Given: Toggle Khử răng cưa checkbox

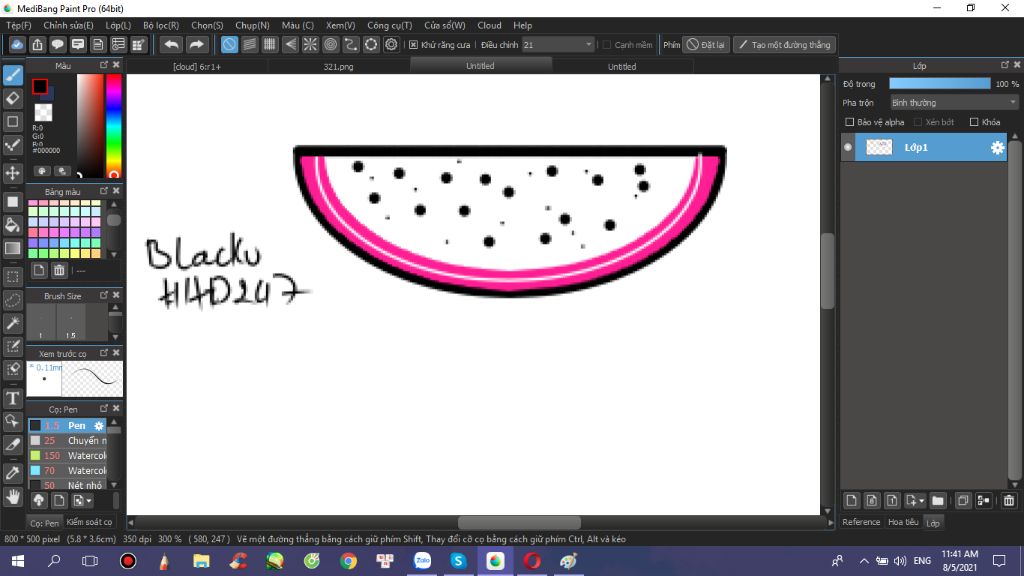Looking at the screenshot, I should pyautogui.click(x=413, y=45).
